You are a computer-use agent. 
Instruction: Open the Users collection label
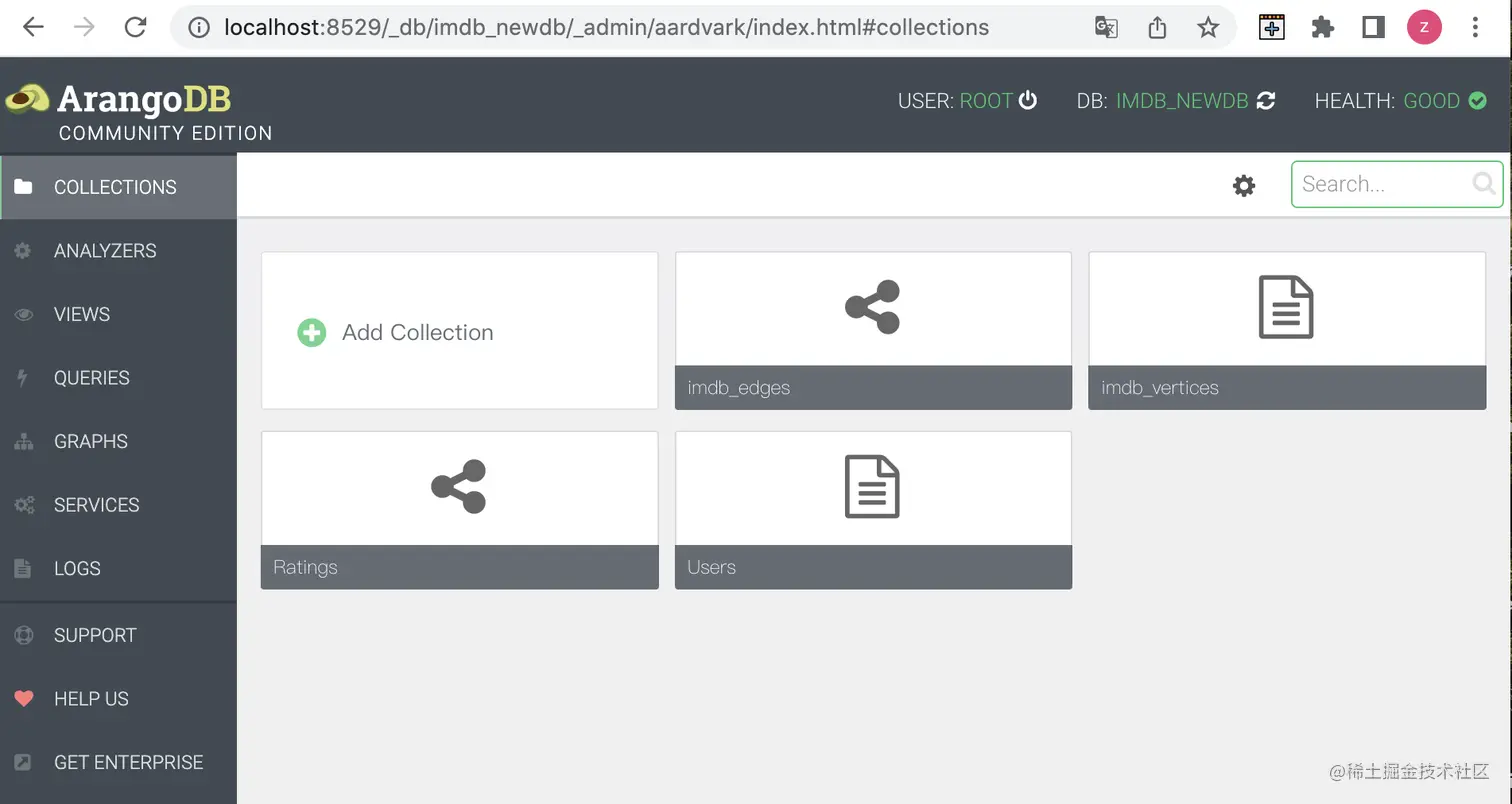tap(711, 567)
